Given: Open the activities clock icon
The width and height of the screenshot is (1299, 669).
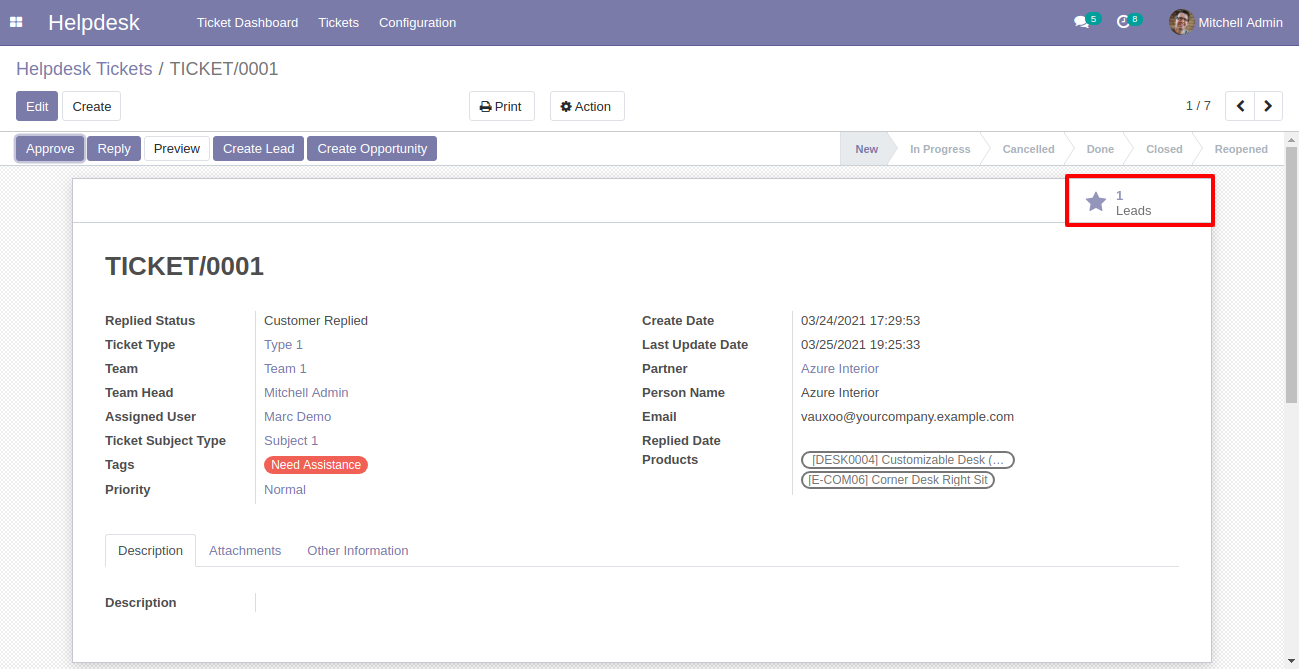Looking at the screenshot, I should pos(1124,22).
